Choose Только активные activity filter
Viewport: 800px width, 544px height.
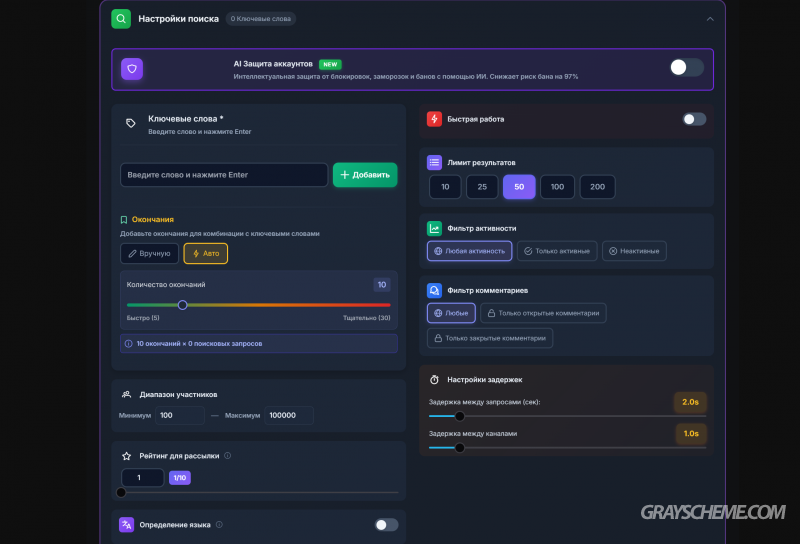(557, 251)
